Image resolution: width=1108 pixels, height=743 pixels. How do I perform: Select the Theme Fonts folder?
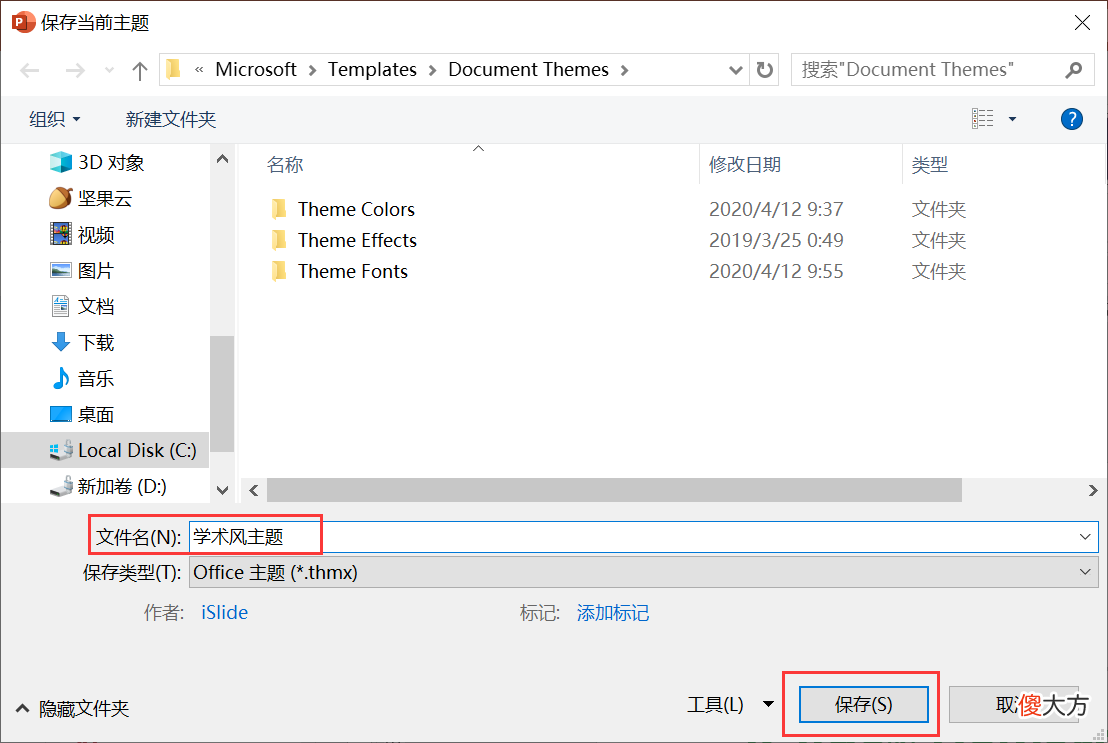pos(353,271)
